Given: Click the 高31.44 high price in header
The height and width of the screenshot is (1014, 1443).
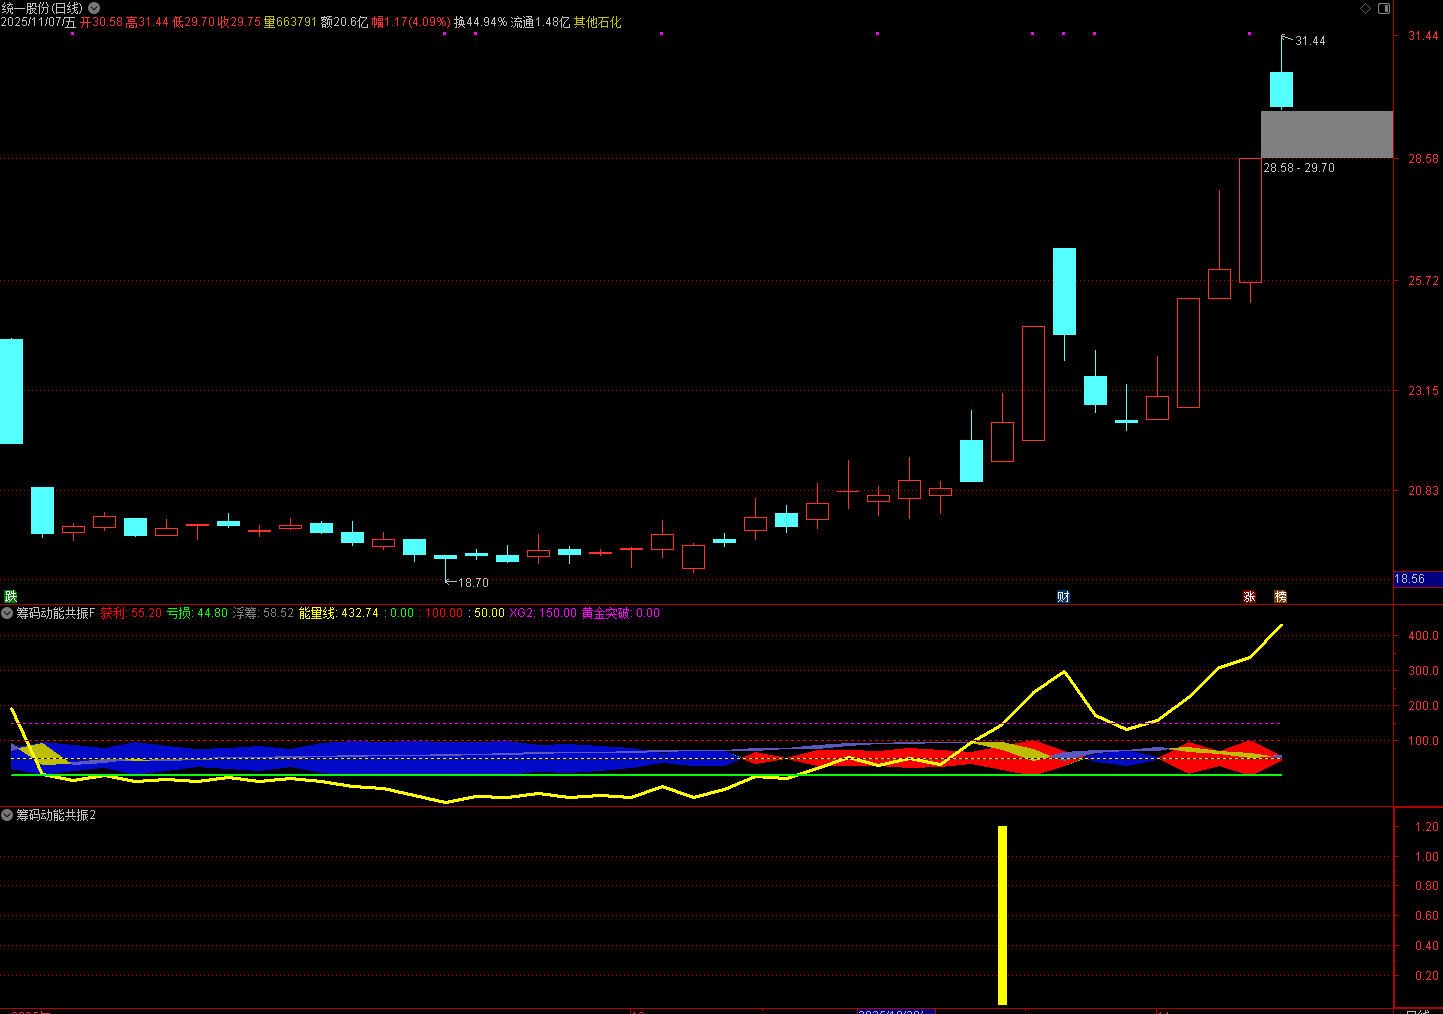Looking at the screenshot, I should [x=147, y=22].
